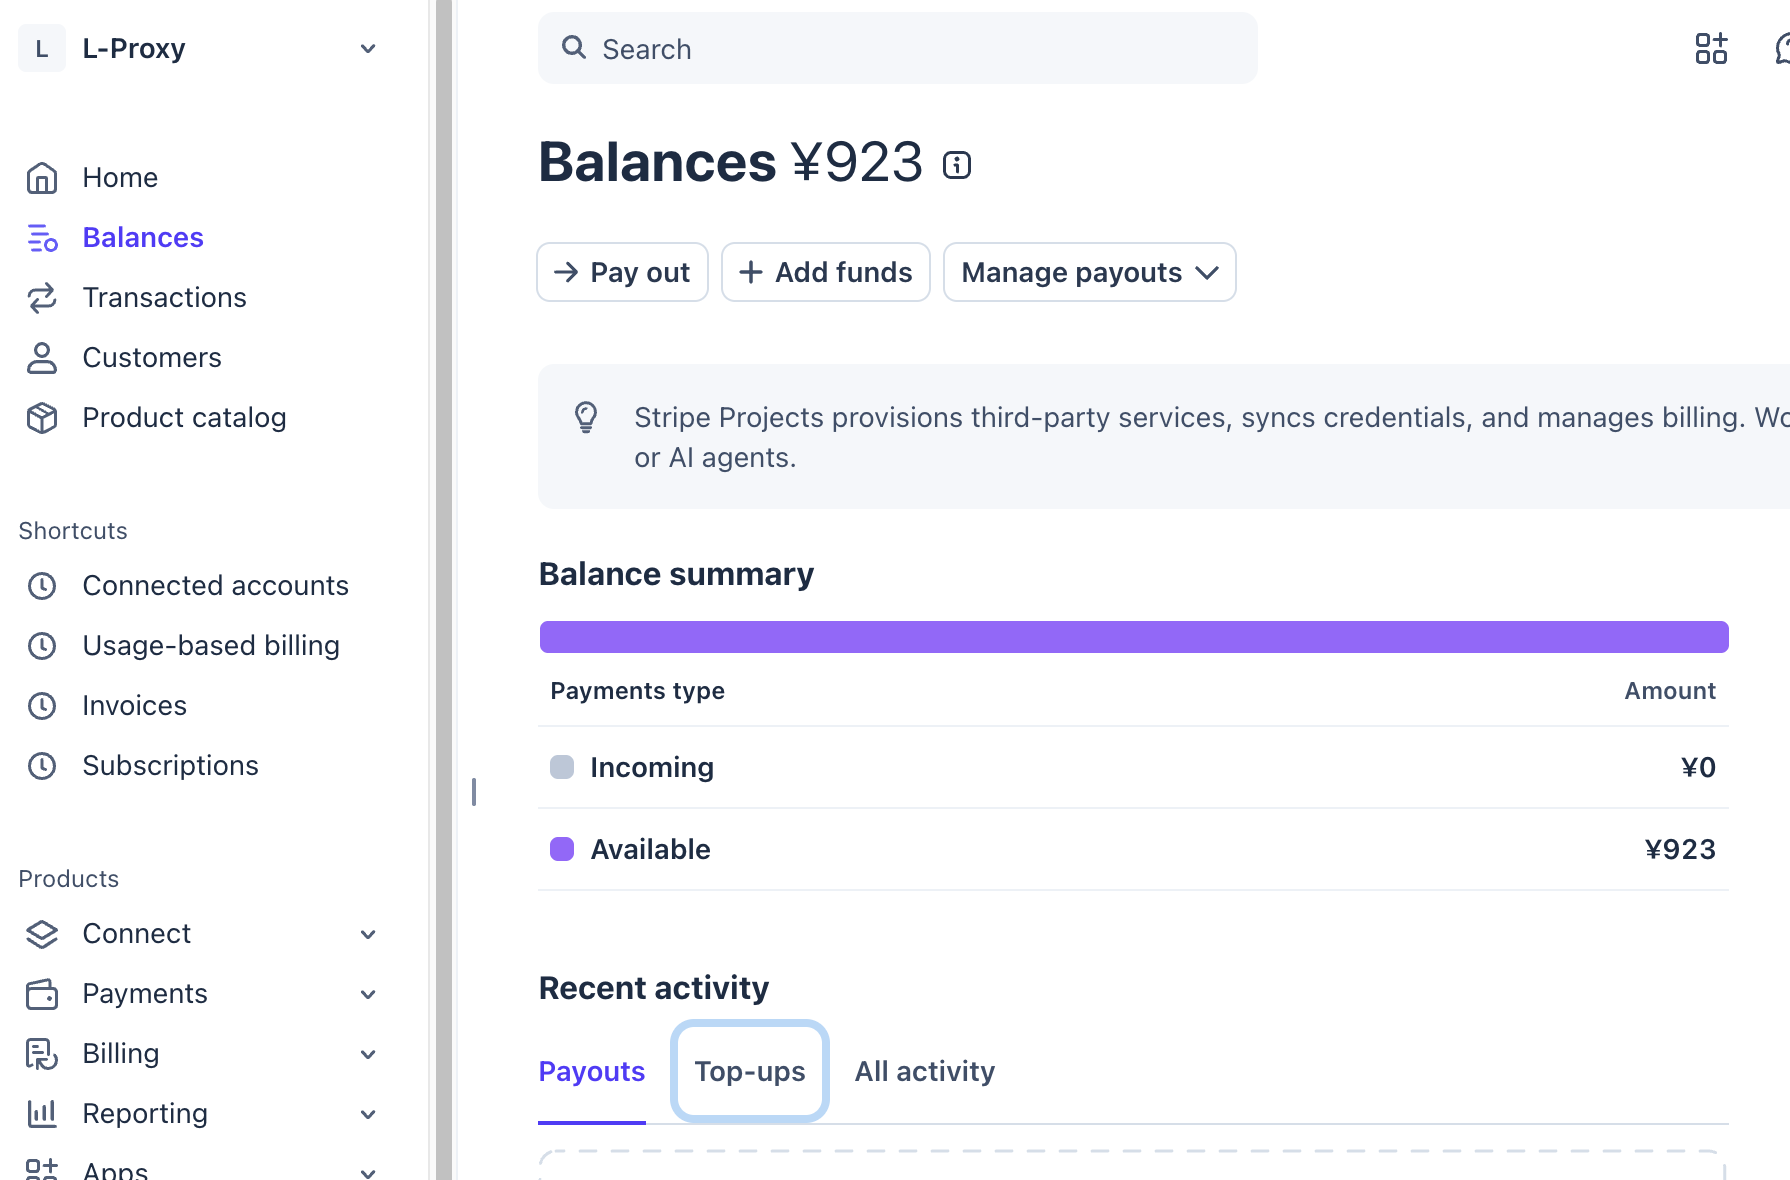Click the Transactions arrows icon
The width and height of the screenshot is (1790, 1180).
coord(42,298)
